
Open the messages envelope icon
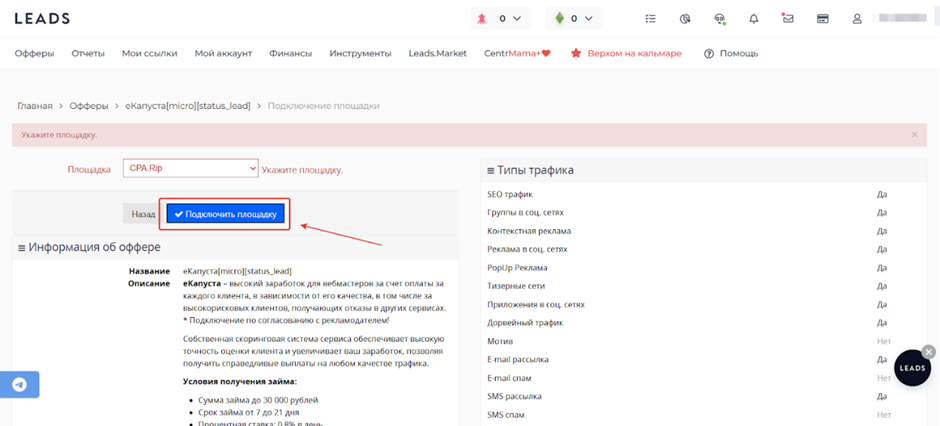coord(788,18)
